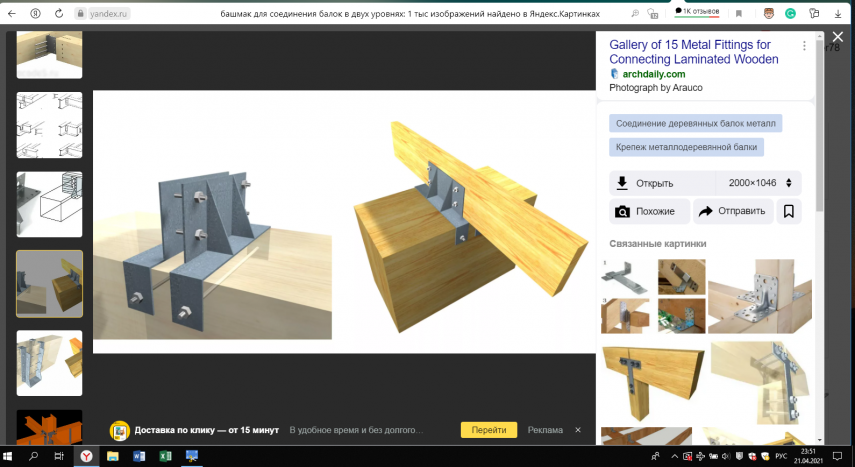Screen dimensions: 855x467
Task: Share image using Отправить button
Action: (x=733, y=211)
